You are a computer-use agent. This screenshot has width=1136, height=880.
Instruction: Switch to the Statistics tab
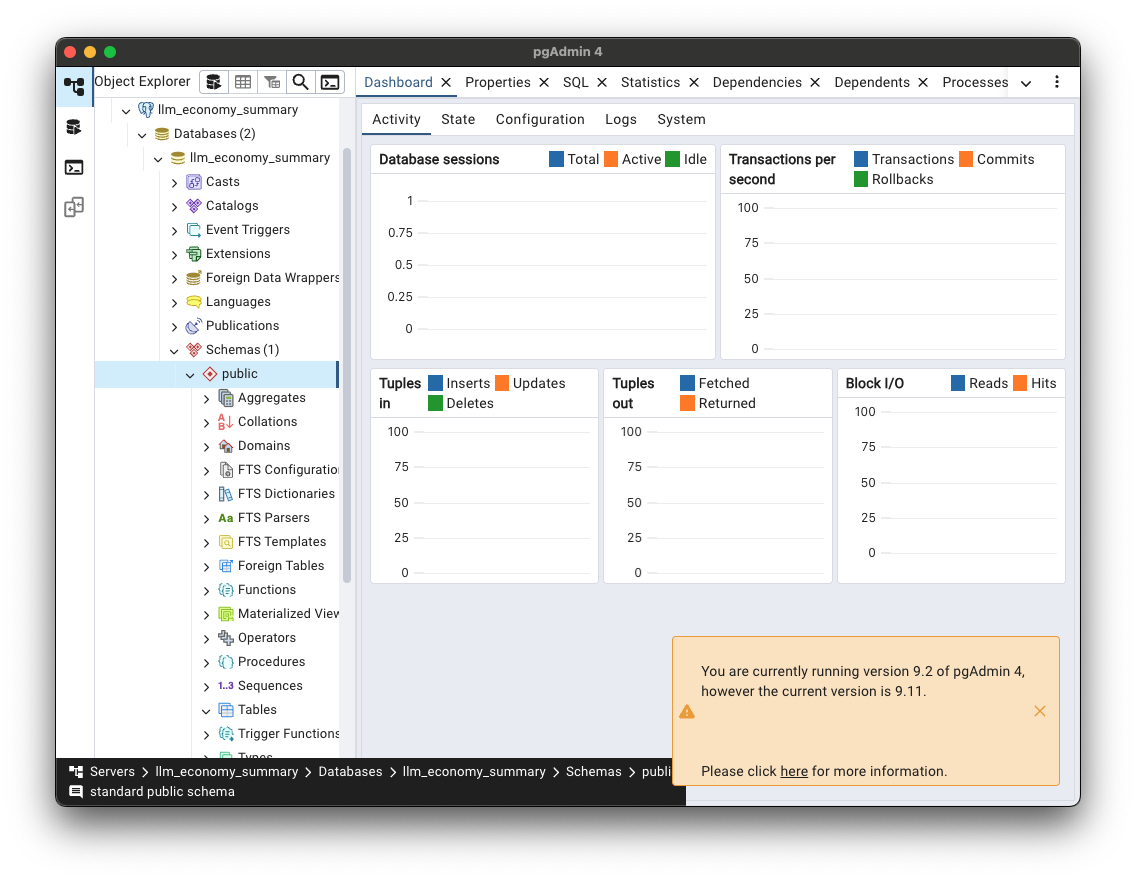coord(651,83)
